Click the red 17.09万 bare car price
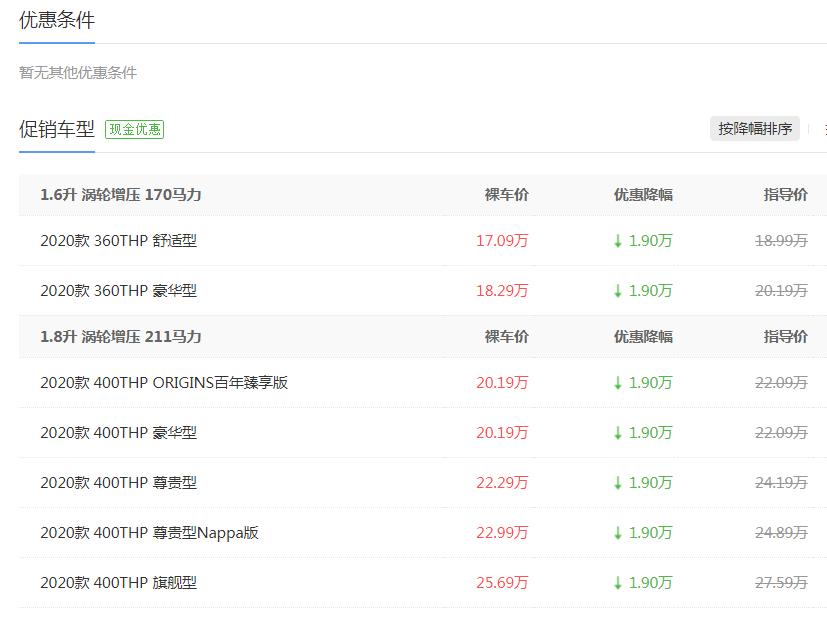The height and width of the screenshot is (619, 827). (x=502, y=241)
